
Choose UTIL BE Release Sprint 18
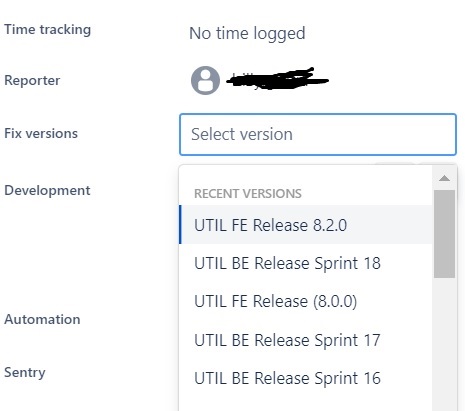pos(306,263)
